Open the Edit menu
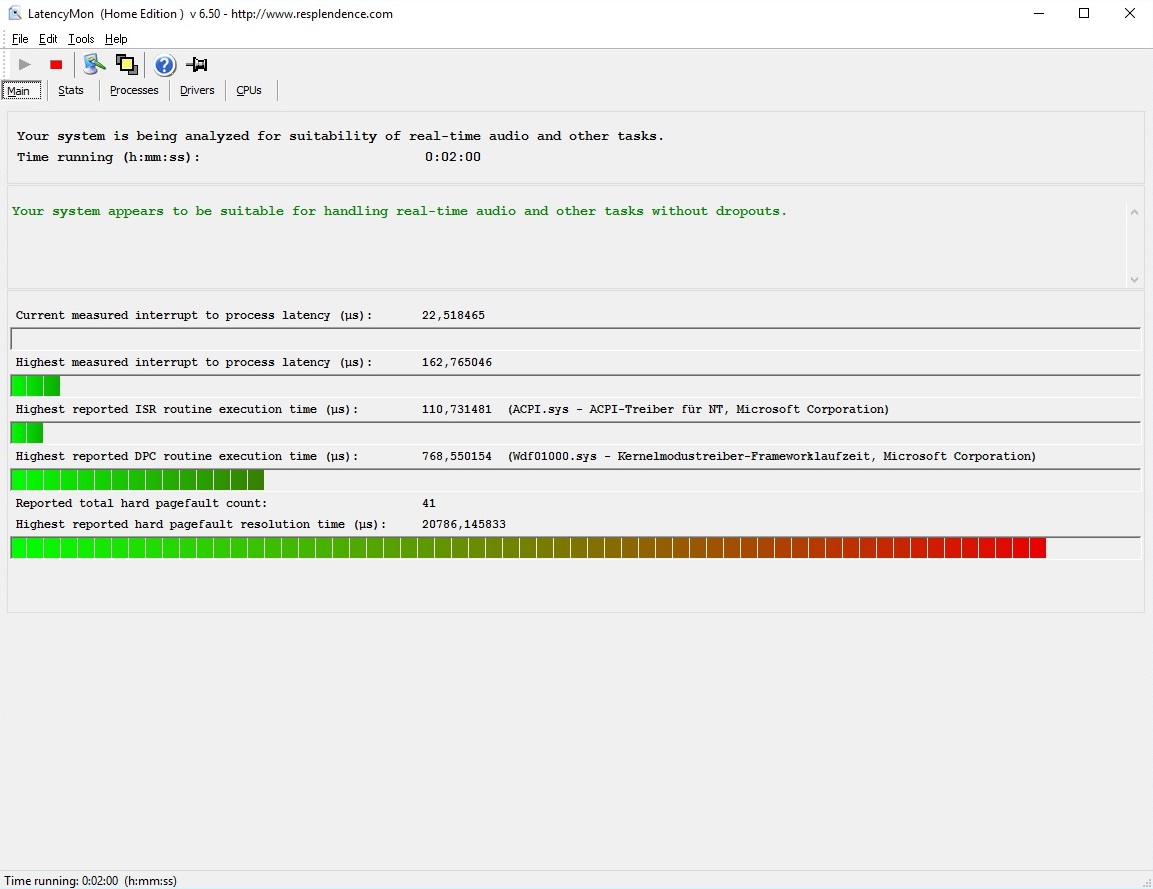1153x889 pixels. (48, 39)
